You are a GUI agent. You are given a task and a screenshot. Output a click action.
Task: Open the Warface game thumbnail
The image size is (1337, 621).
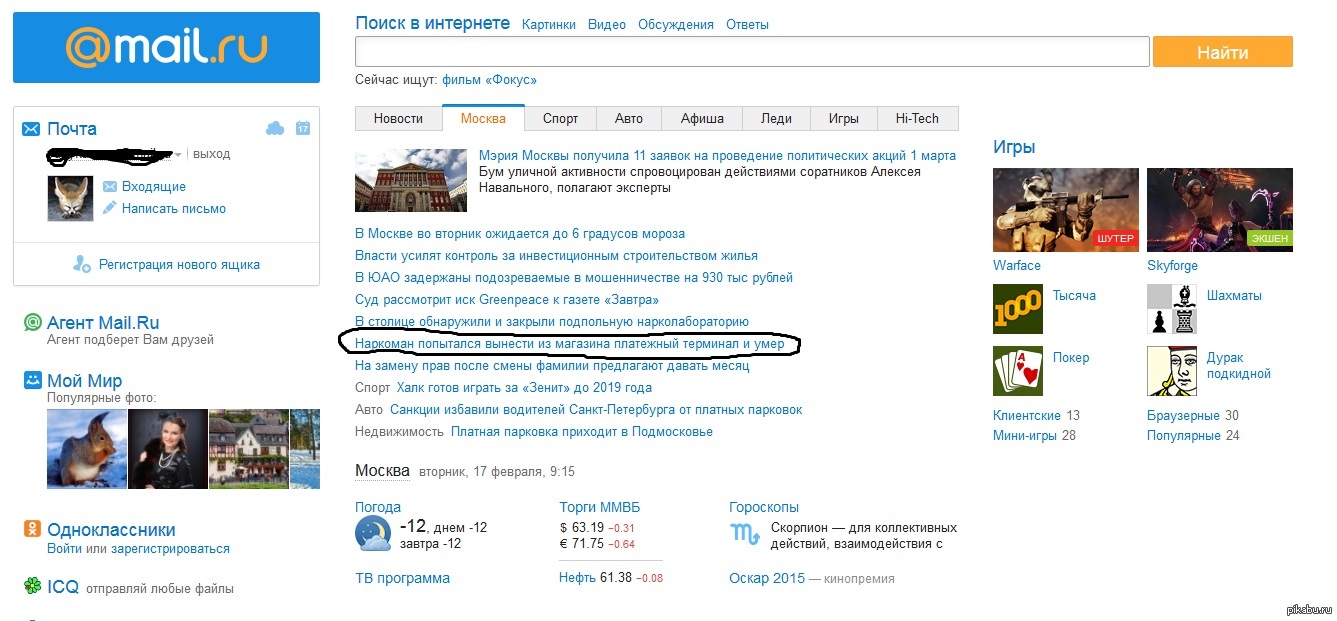coord(1065,209)
